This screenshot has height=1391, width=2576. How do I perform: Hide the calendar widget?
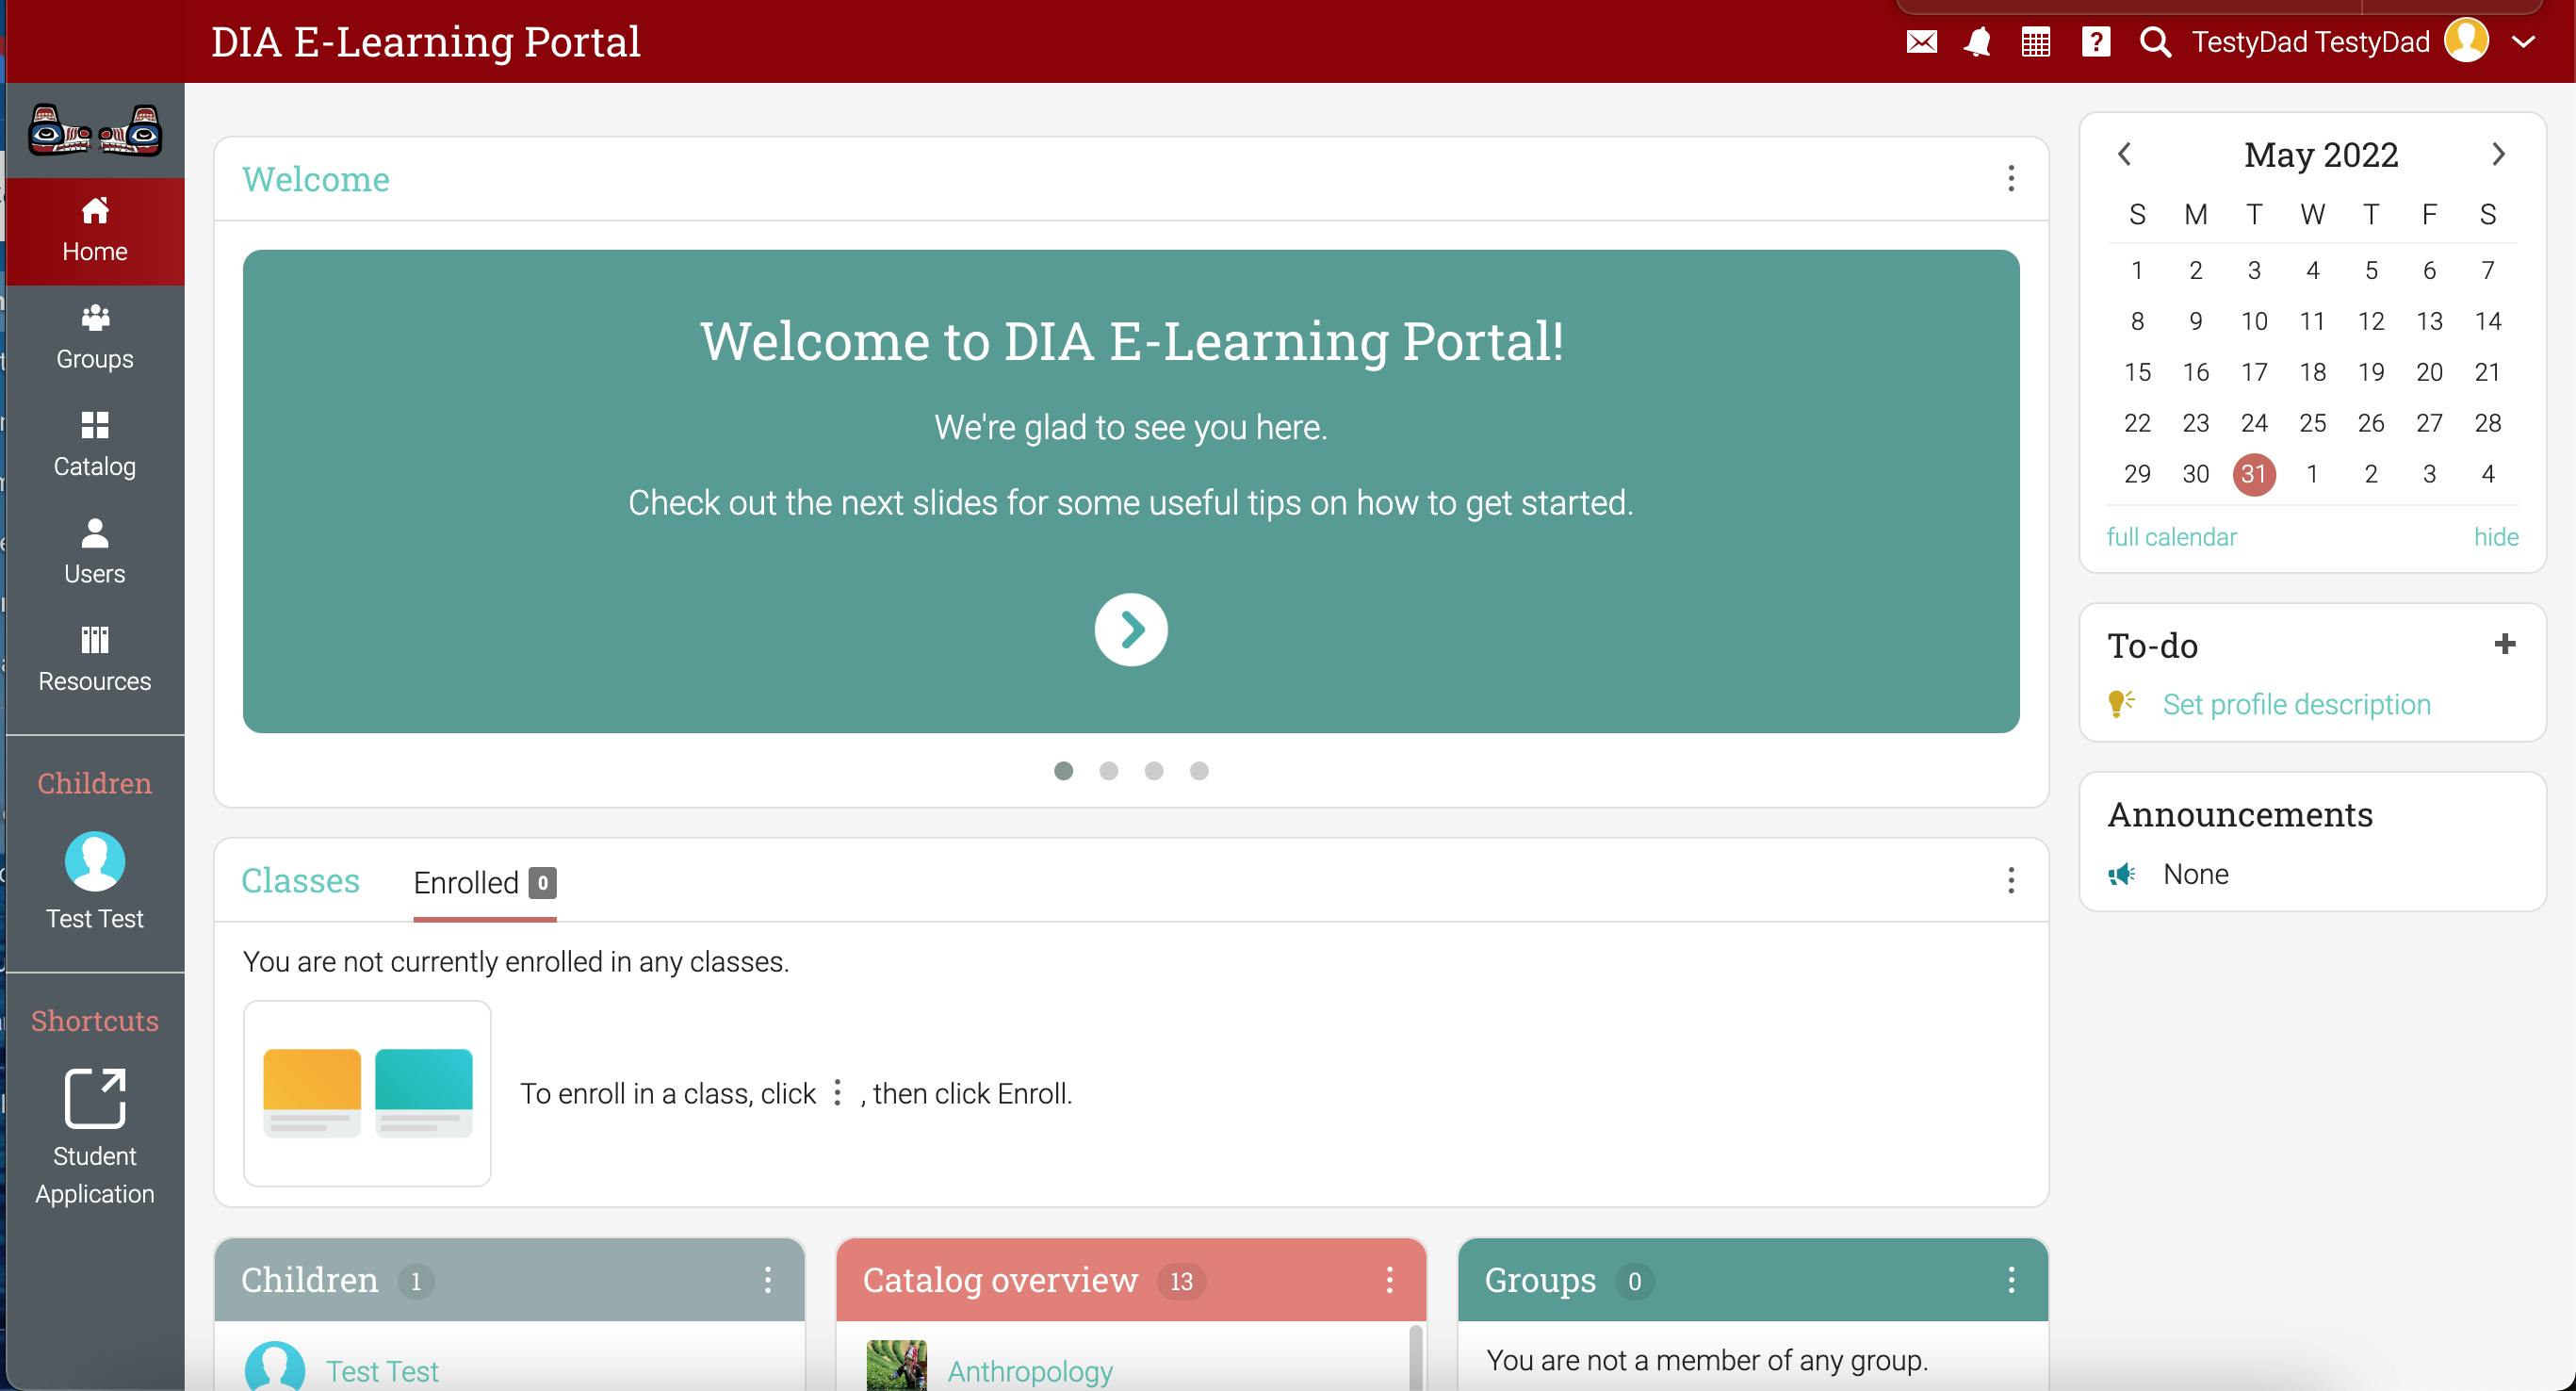(2495, 537)
